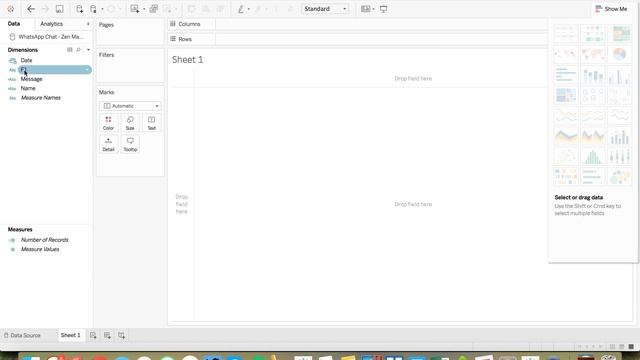This screenshot has height=360, width=640.
Task: Choose the highlight table chart in Show Me
Action: click(620, 33)
